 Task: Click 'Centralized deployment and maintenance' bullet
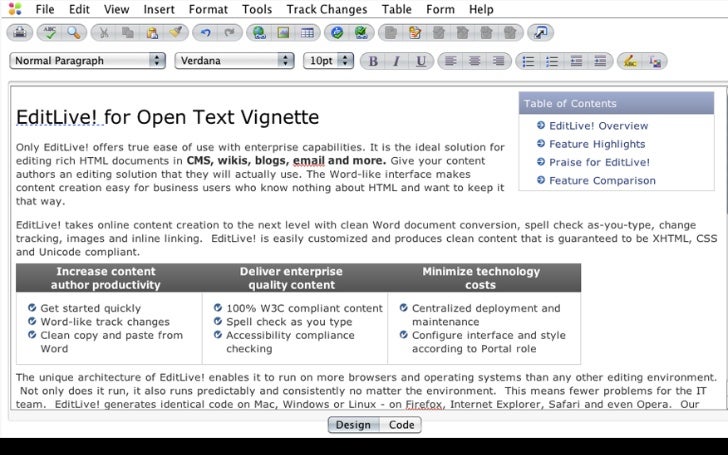(486, 315)
